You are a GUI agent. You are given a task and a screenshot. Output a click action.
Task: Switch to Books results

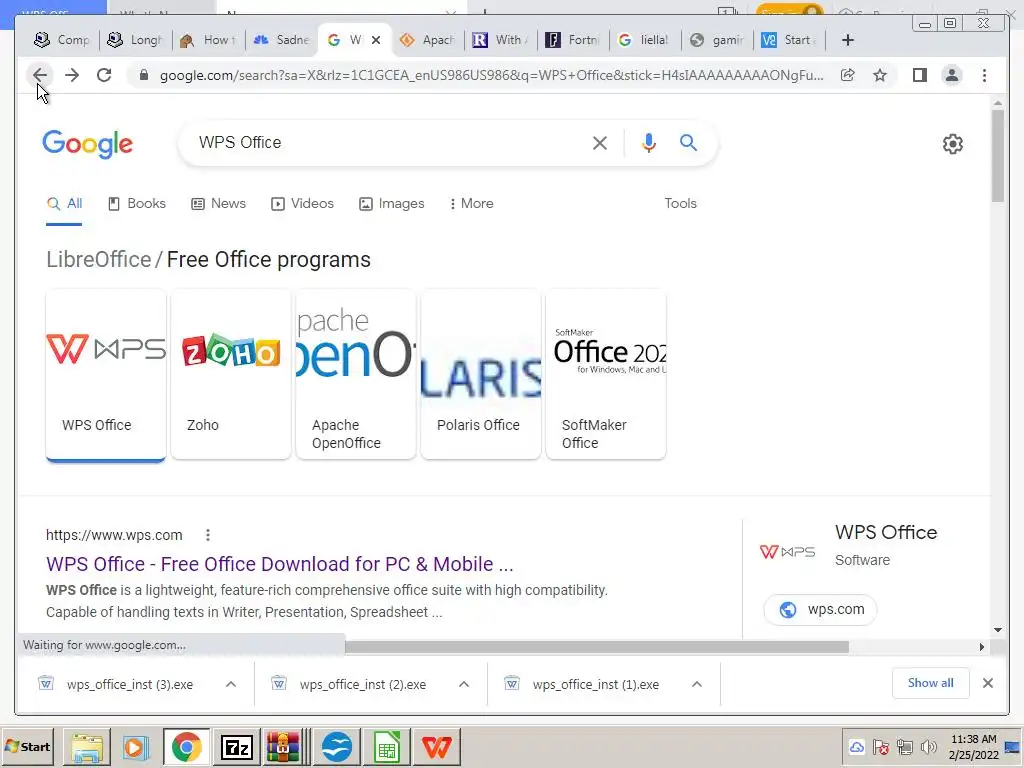[137, 204]
